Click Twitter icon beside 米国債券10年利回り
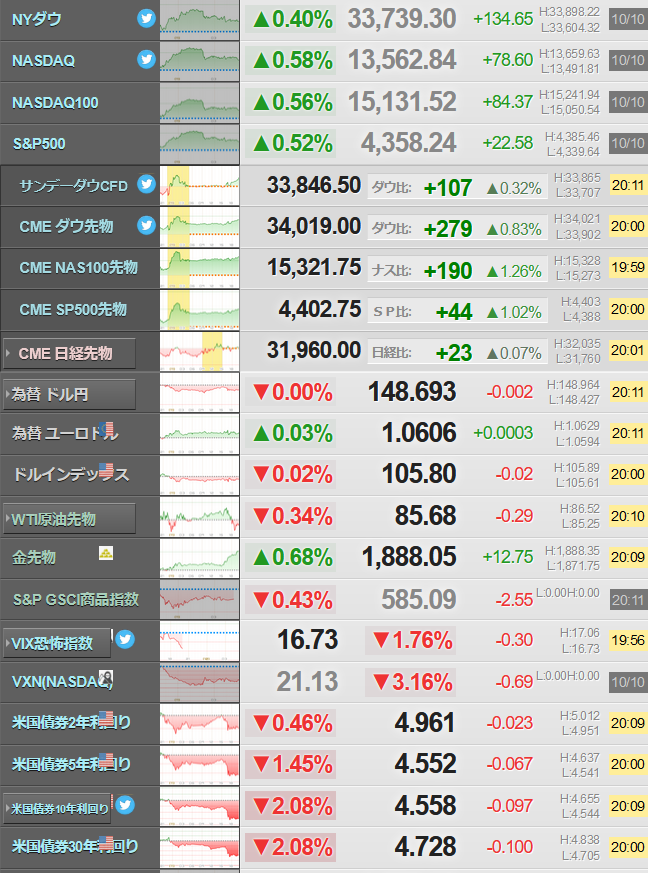The image size is (648, 873). pyautogui.click(x=125, y=805)
